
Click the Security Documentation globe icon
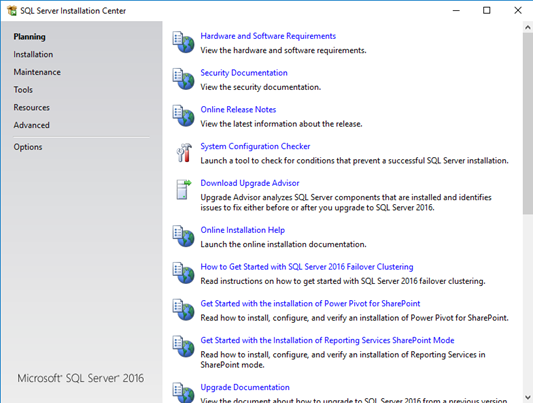(183, 79)
